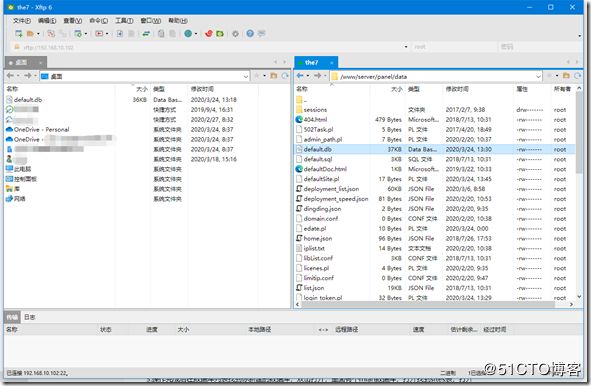This screenshot has height=386, width=591.
Task: Select default.db in the local pane
Action: [x=28, y=100]
